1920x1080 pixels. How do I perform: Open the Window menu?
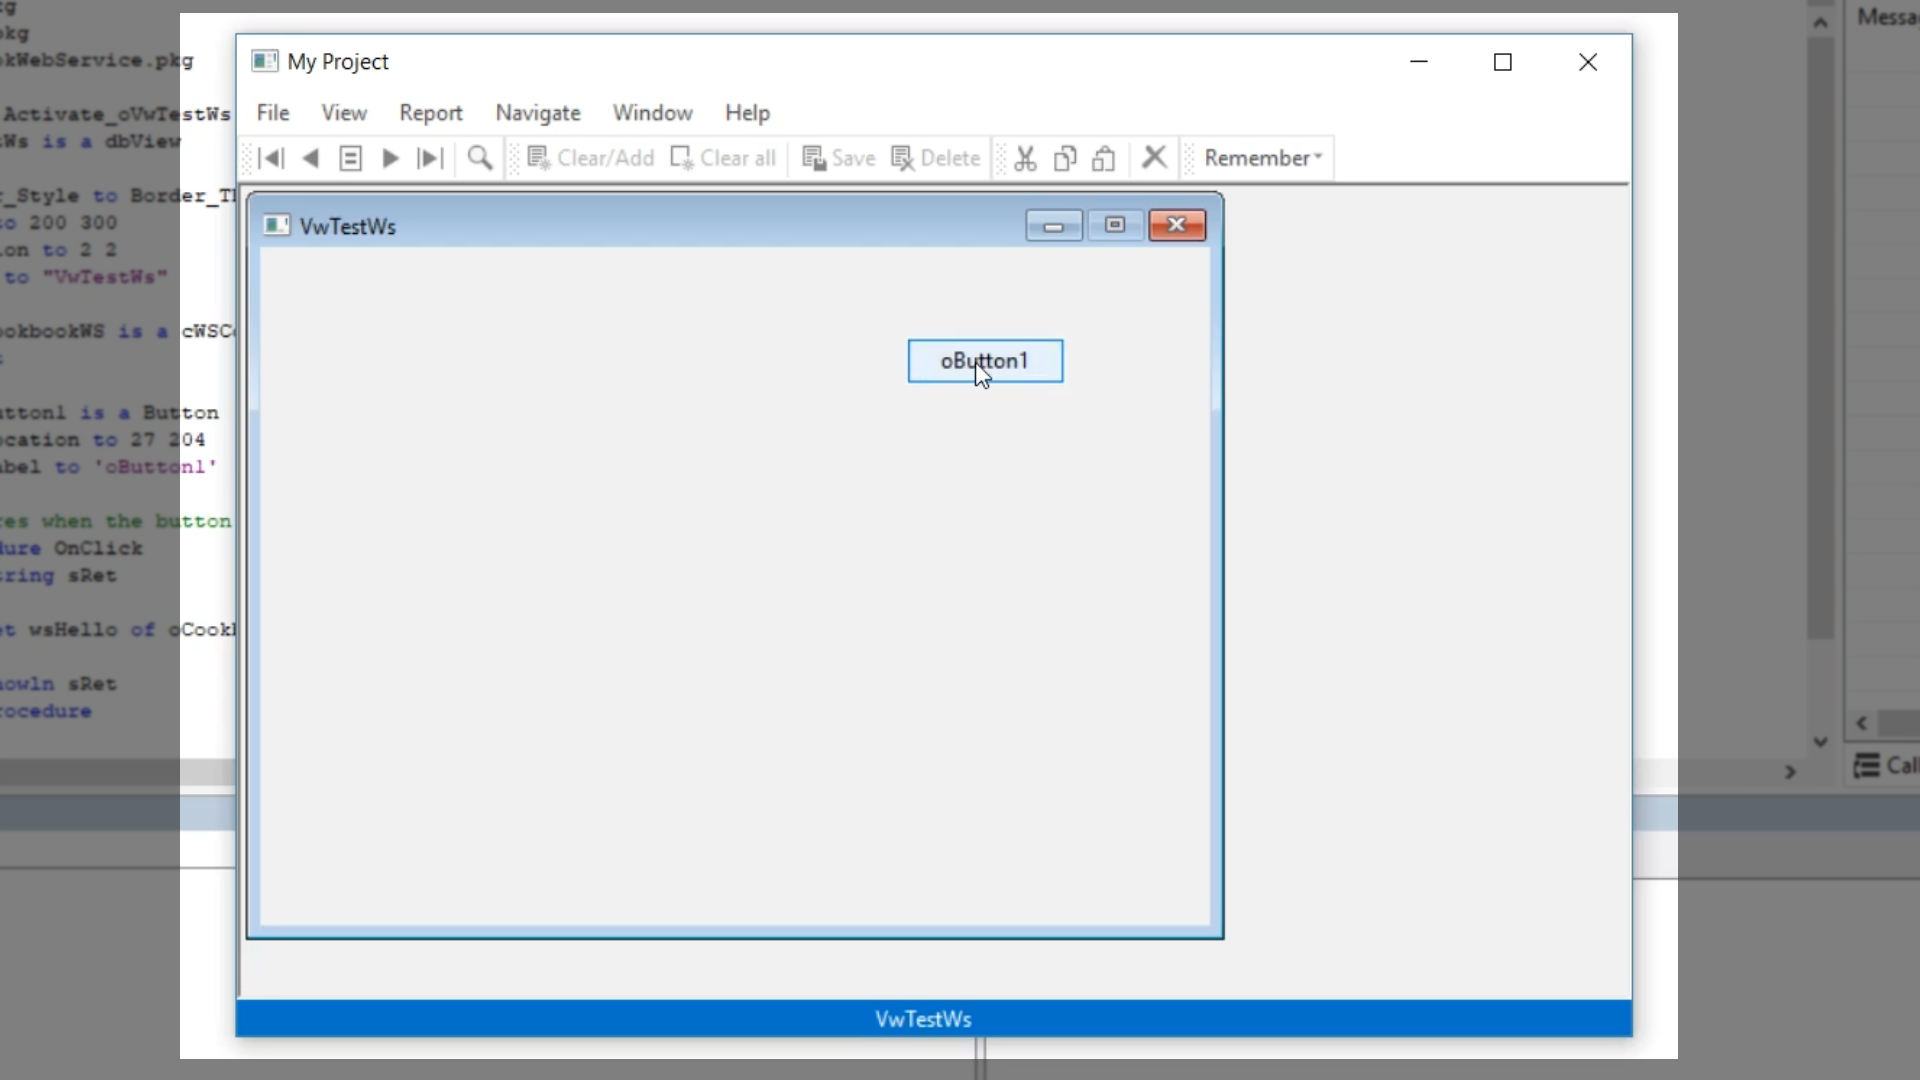(652, 113)
